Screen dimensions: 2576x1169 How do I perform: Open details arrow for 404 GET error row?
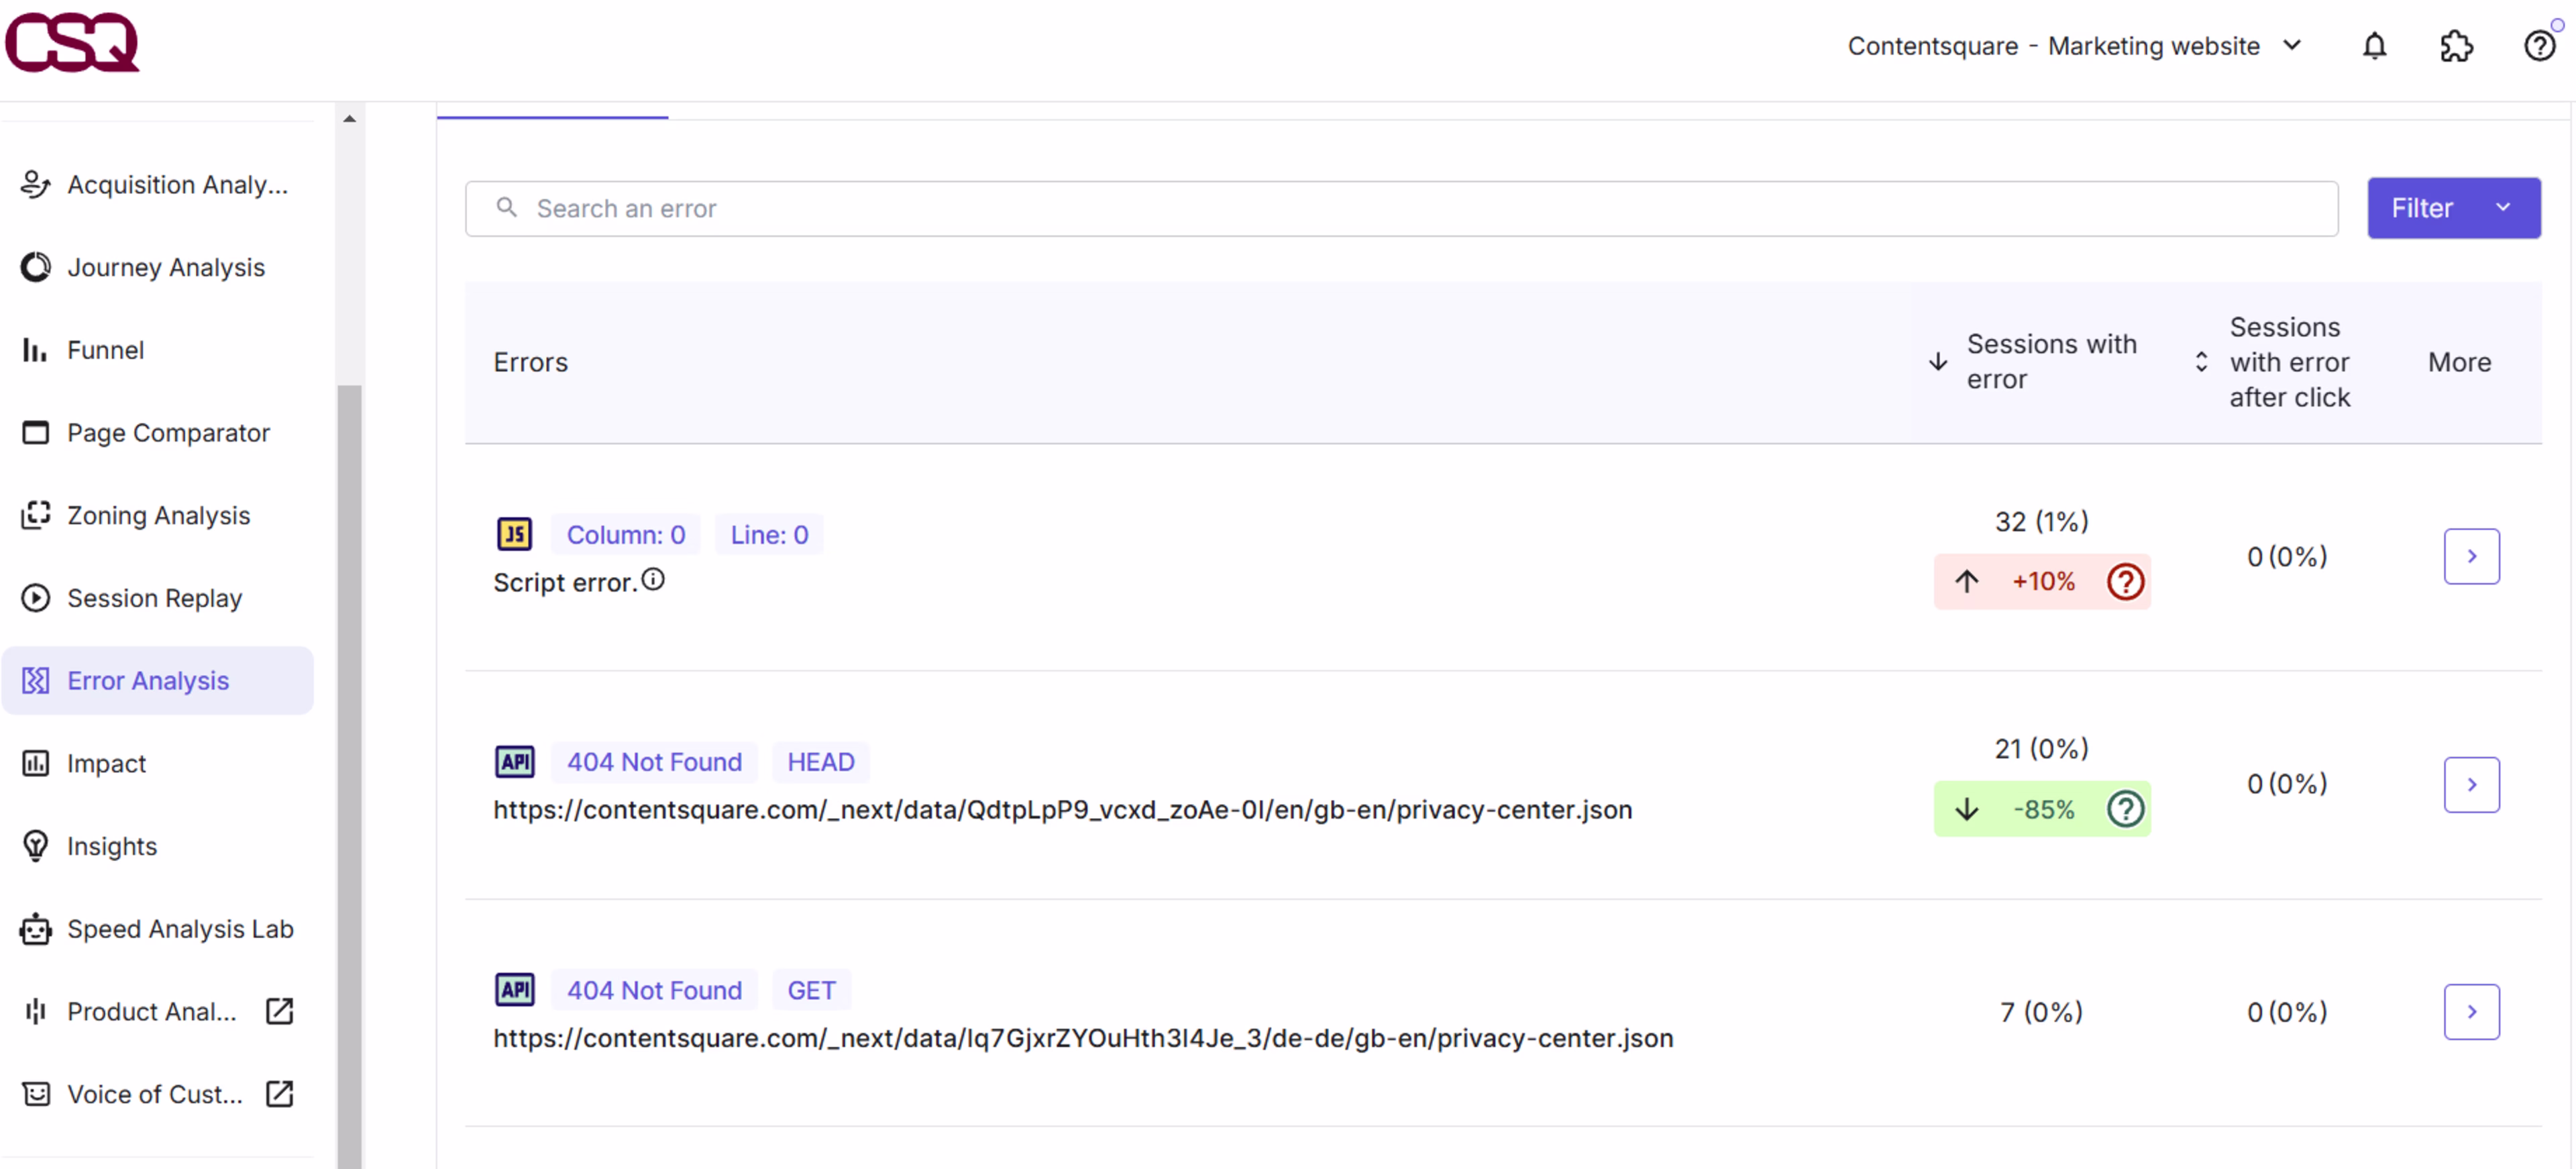tap(2471, 1012)
